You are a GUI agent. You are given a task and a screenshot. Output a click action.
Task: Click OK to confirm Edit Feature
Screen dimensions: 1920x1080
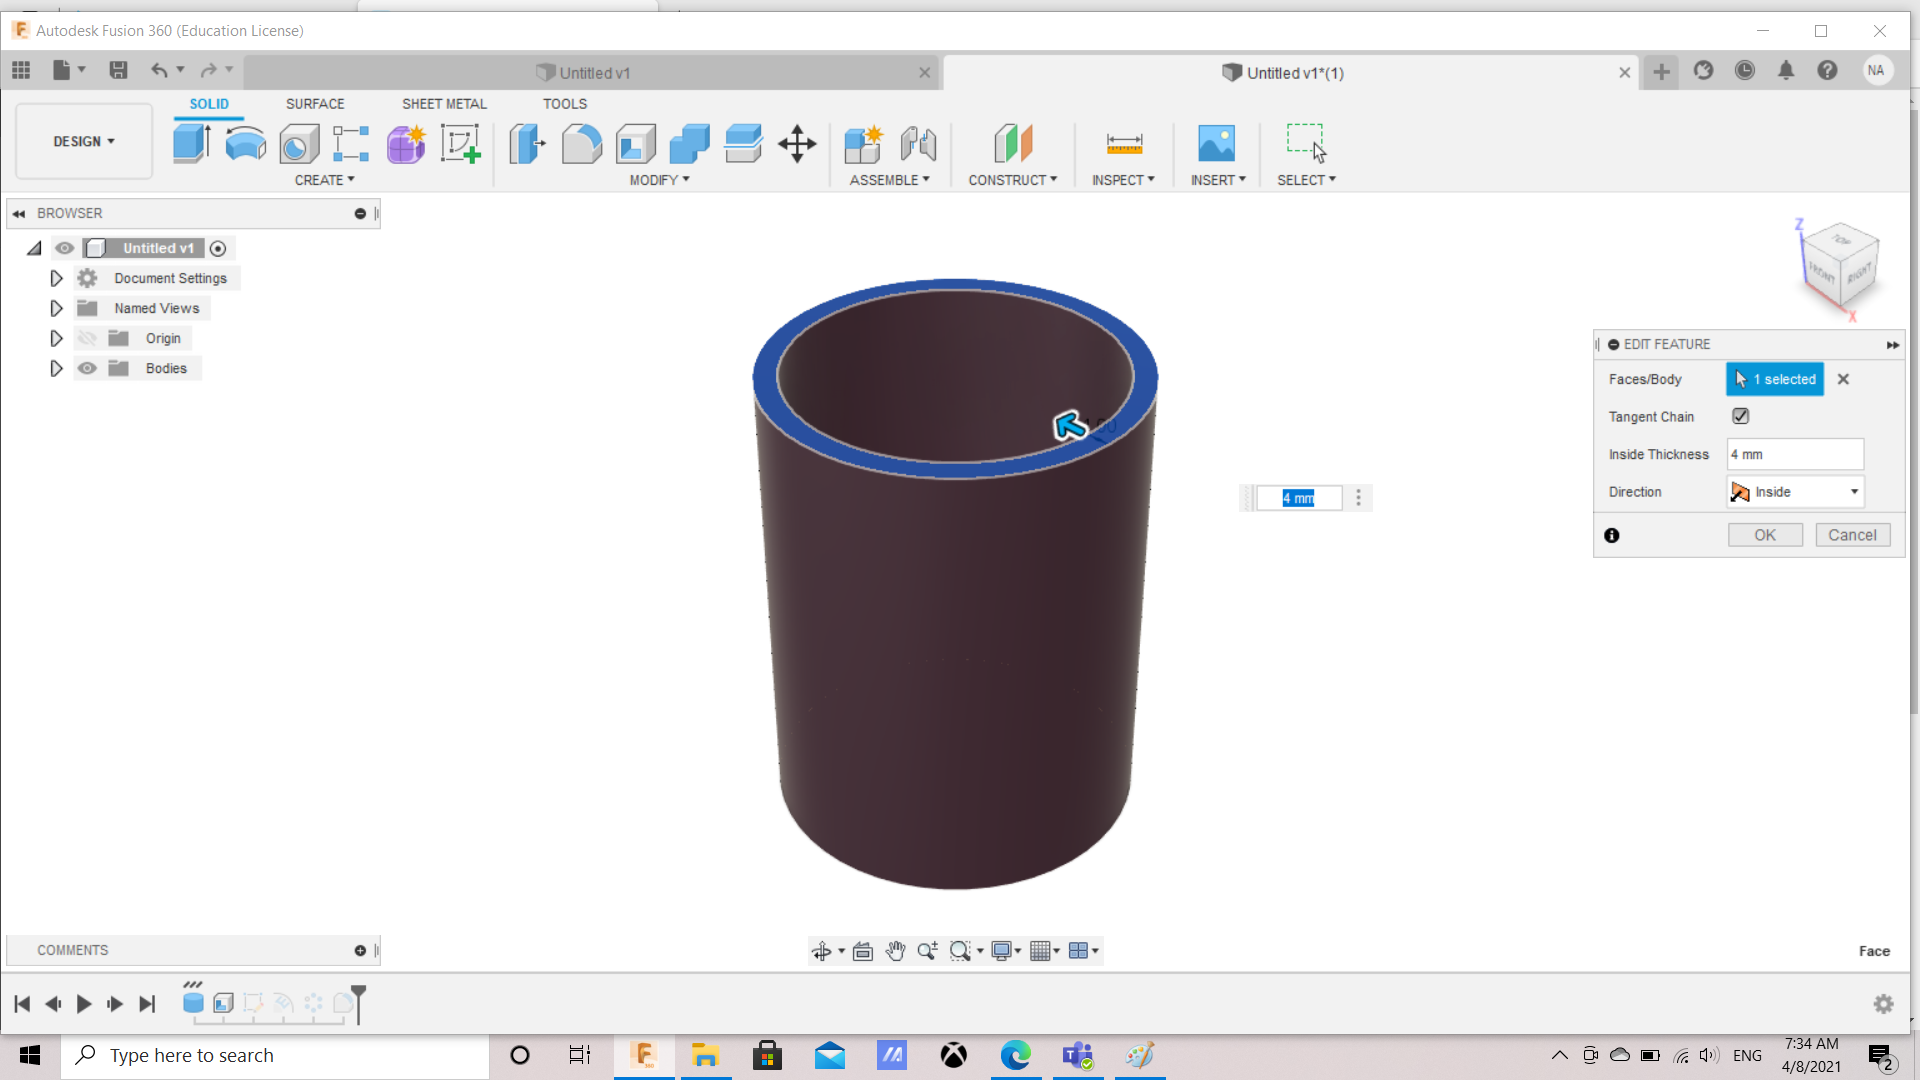click(x=1763, y=534)
